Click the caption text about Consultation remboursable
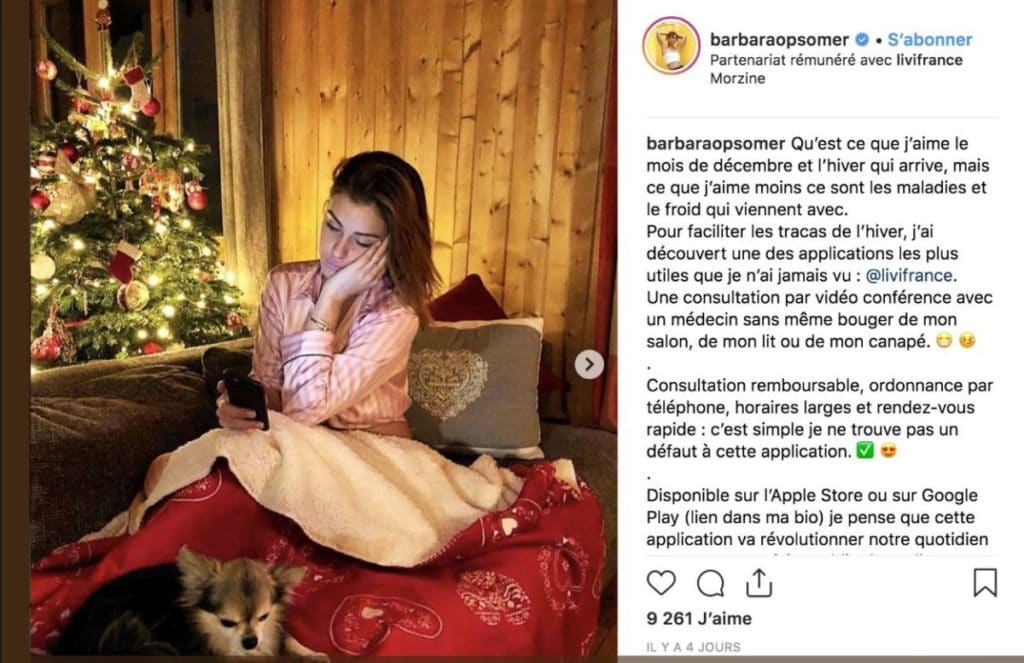This screenshot has height=663, width=1024. pyautogui.click(x=820, y=418)
